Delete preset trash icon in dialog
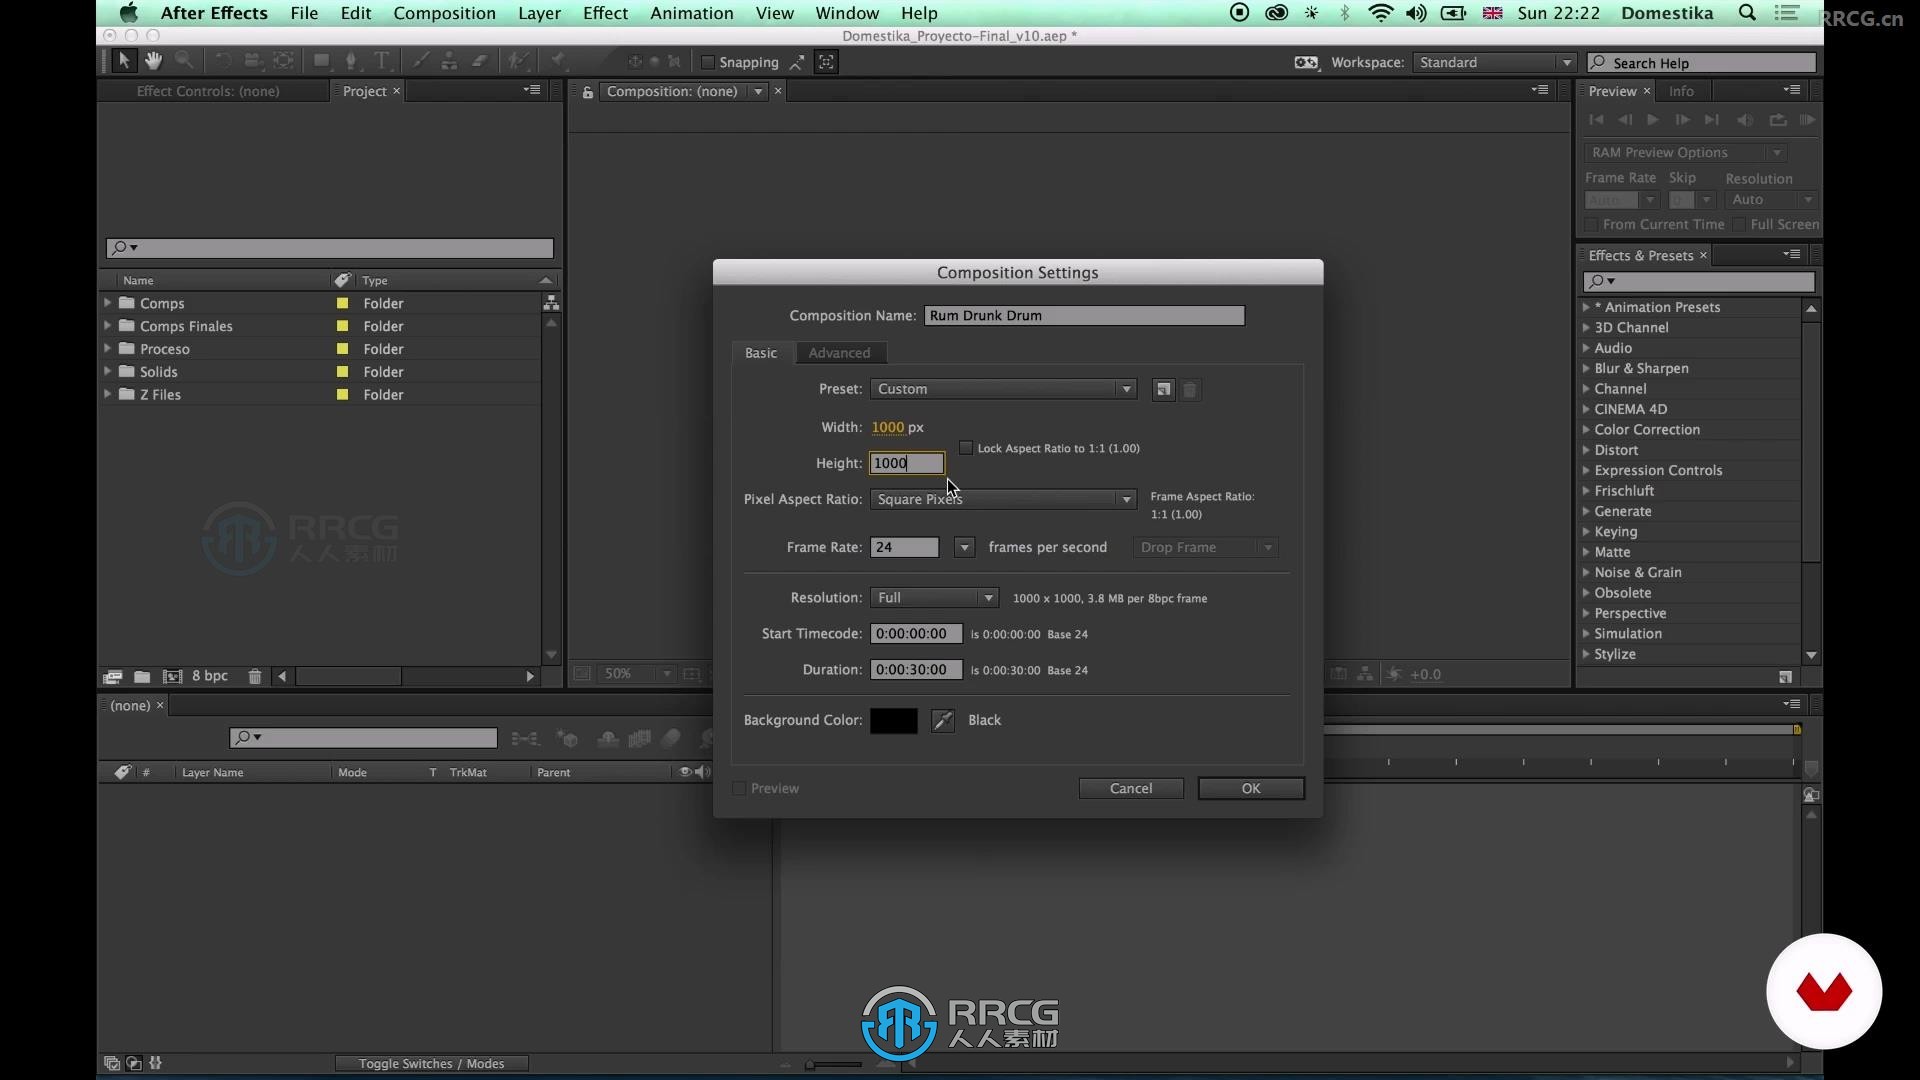 coord(1190,390)
